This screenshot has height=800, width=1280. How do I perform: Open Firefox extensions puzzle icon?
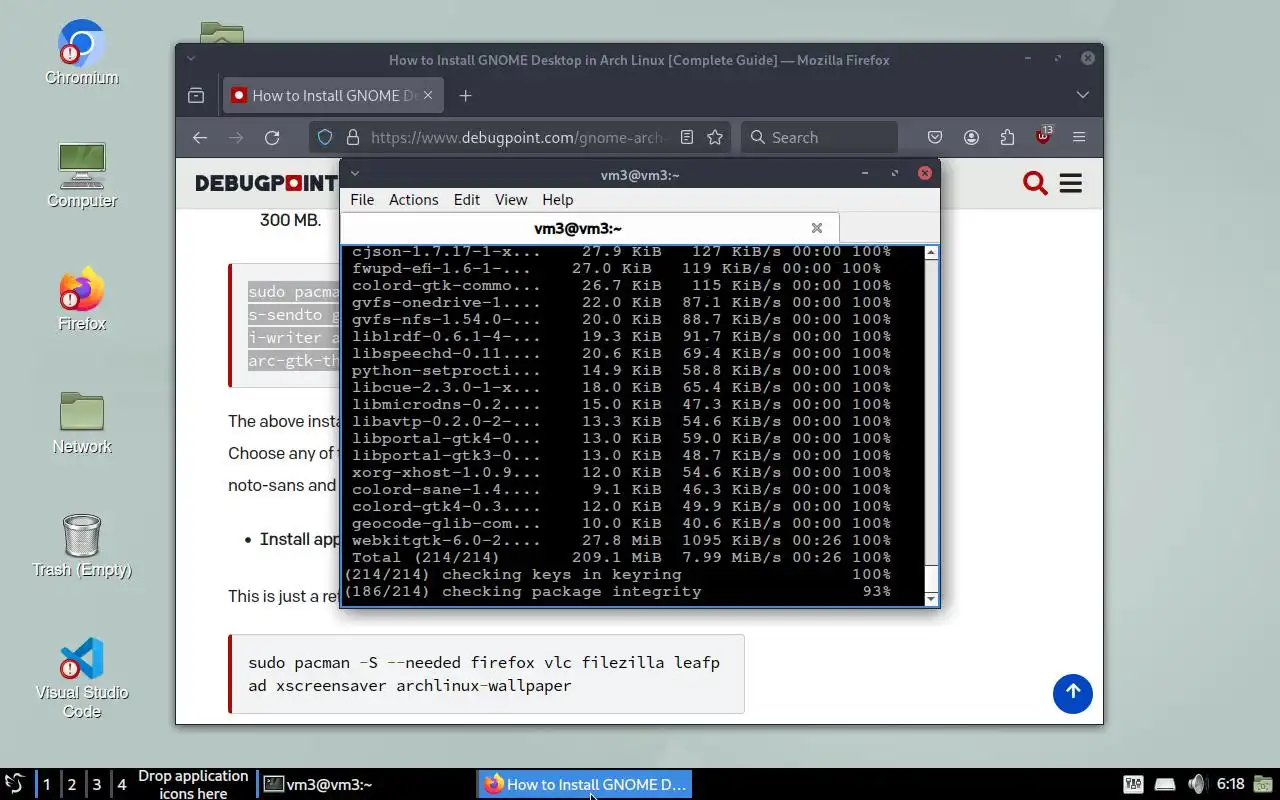click(x=1007, y=137)
